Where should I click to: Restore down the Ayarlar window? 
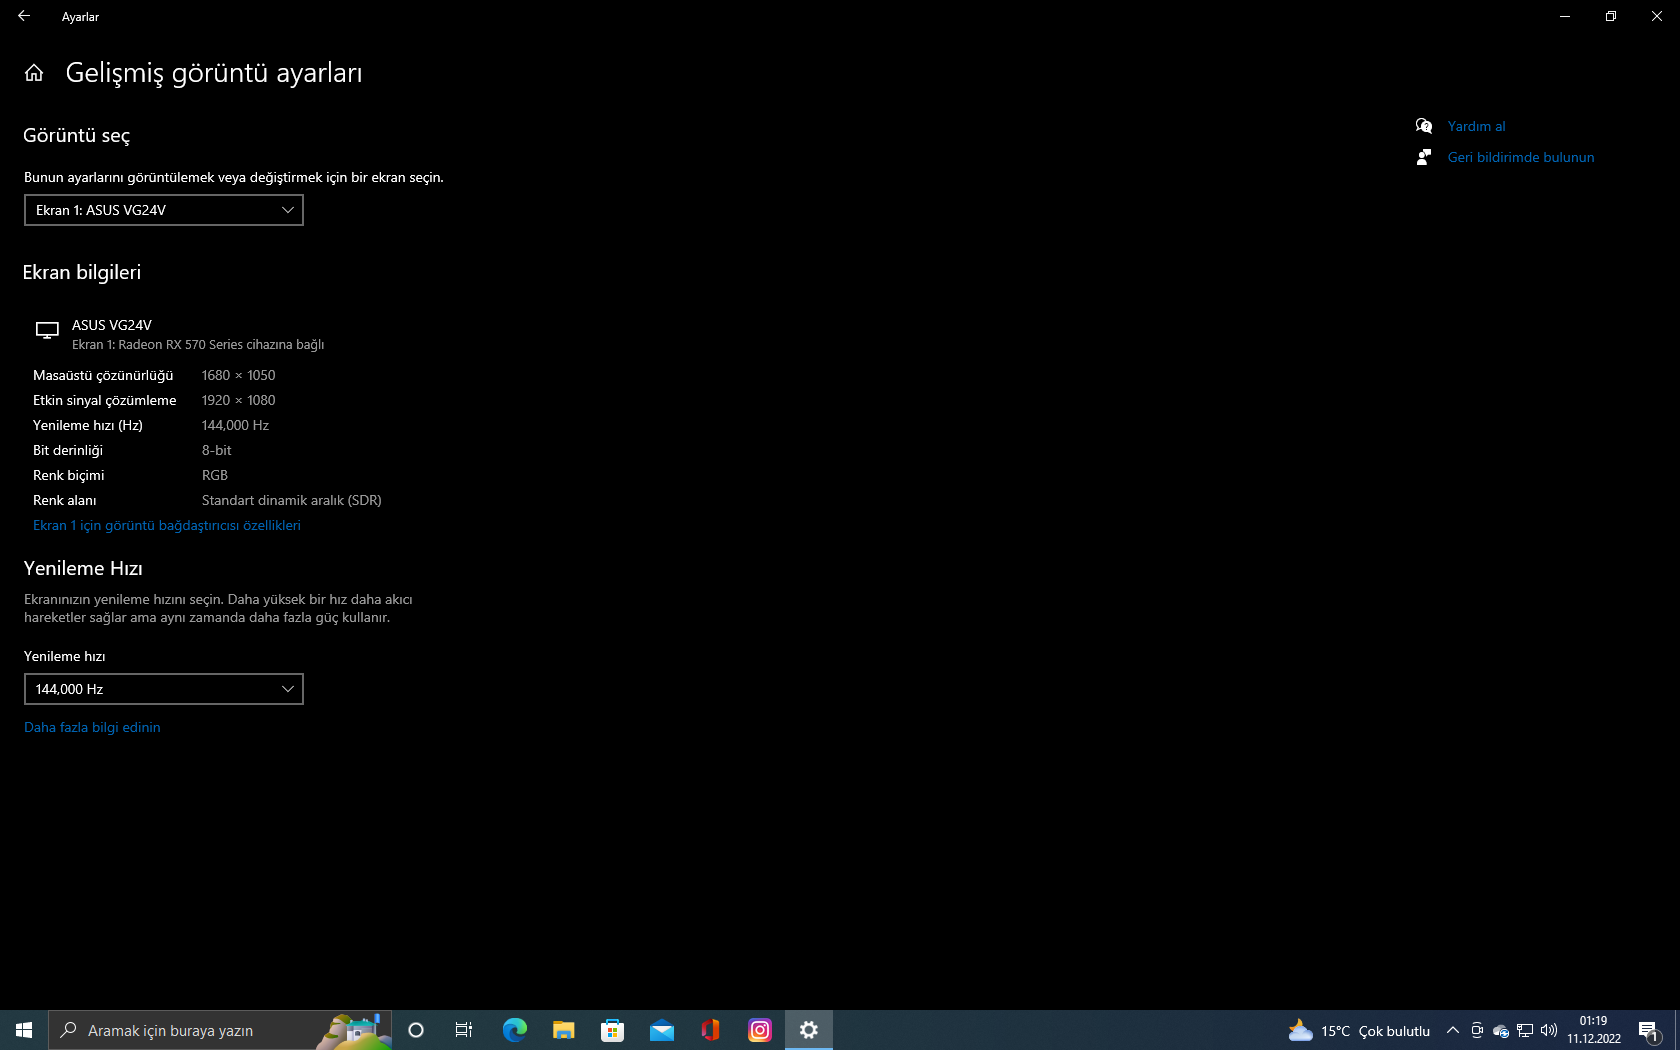click(1611, 16)
